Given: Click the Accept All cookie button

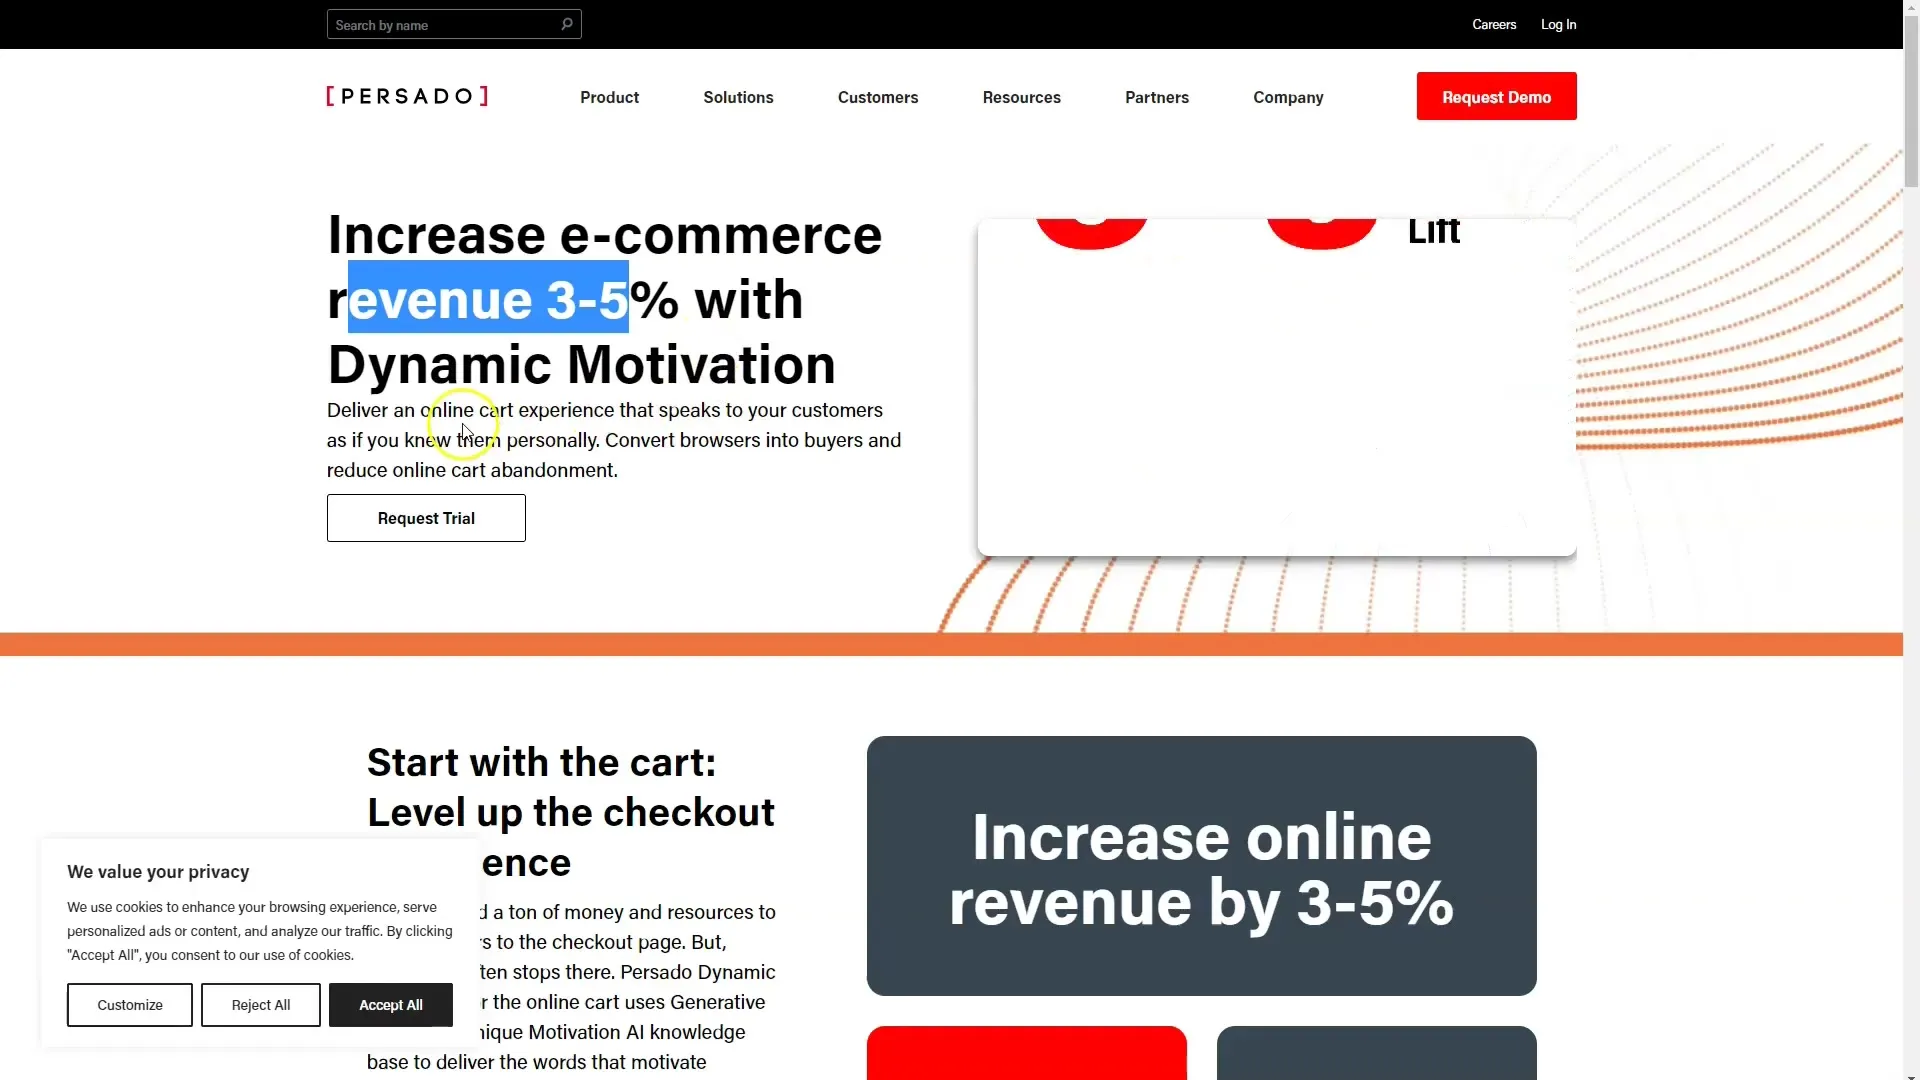Looking at the screenshot, I should pyautogui.click(x=390, y=1004).
